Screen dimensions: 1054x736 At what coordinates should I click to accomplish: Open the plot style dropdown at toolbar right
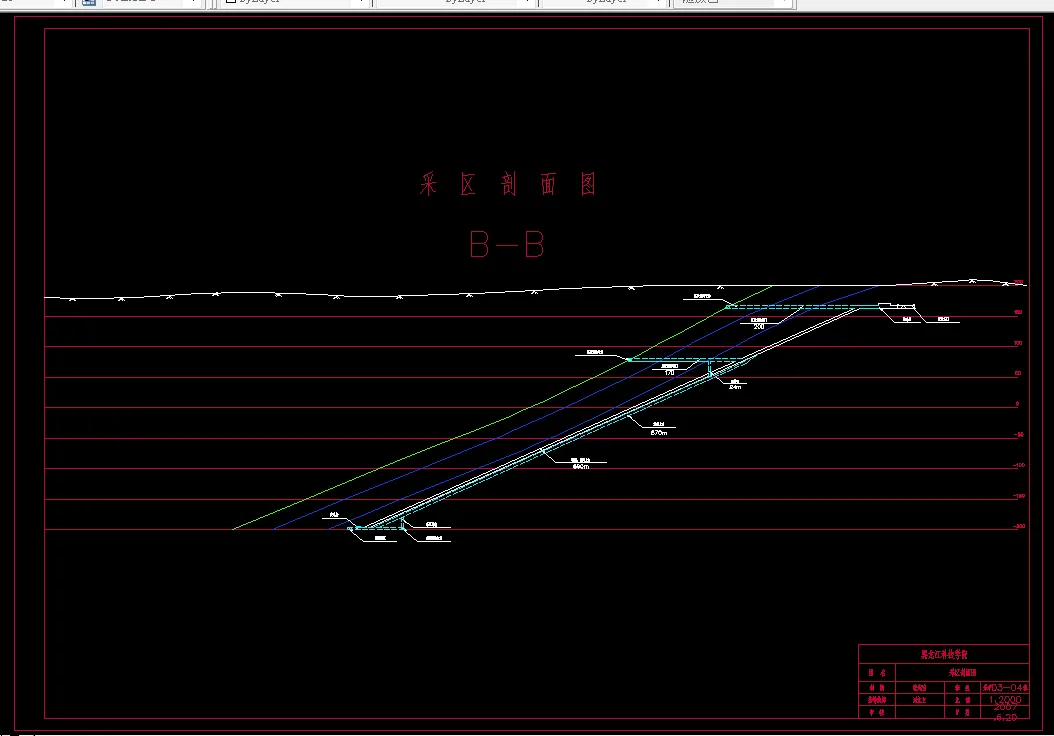click(x=733, y=2)
